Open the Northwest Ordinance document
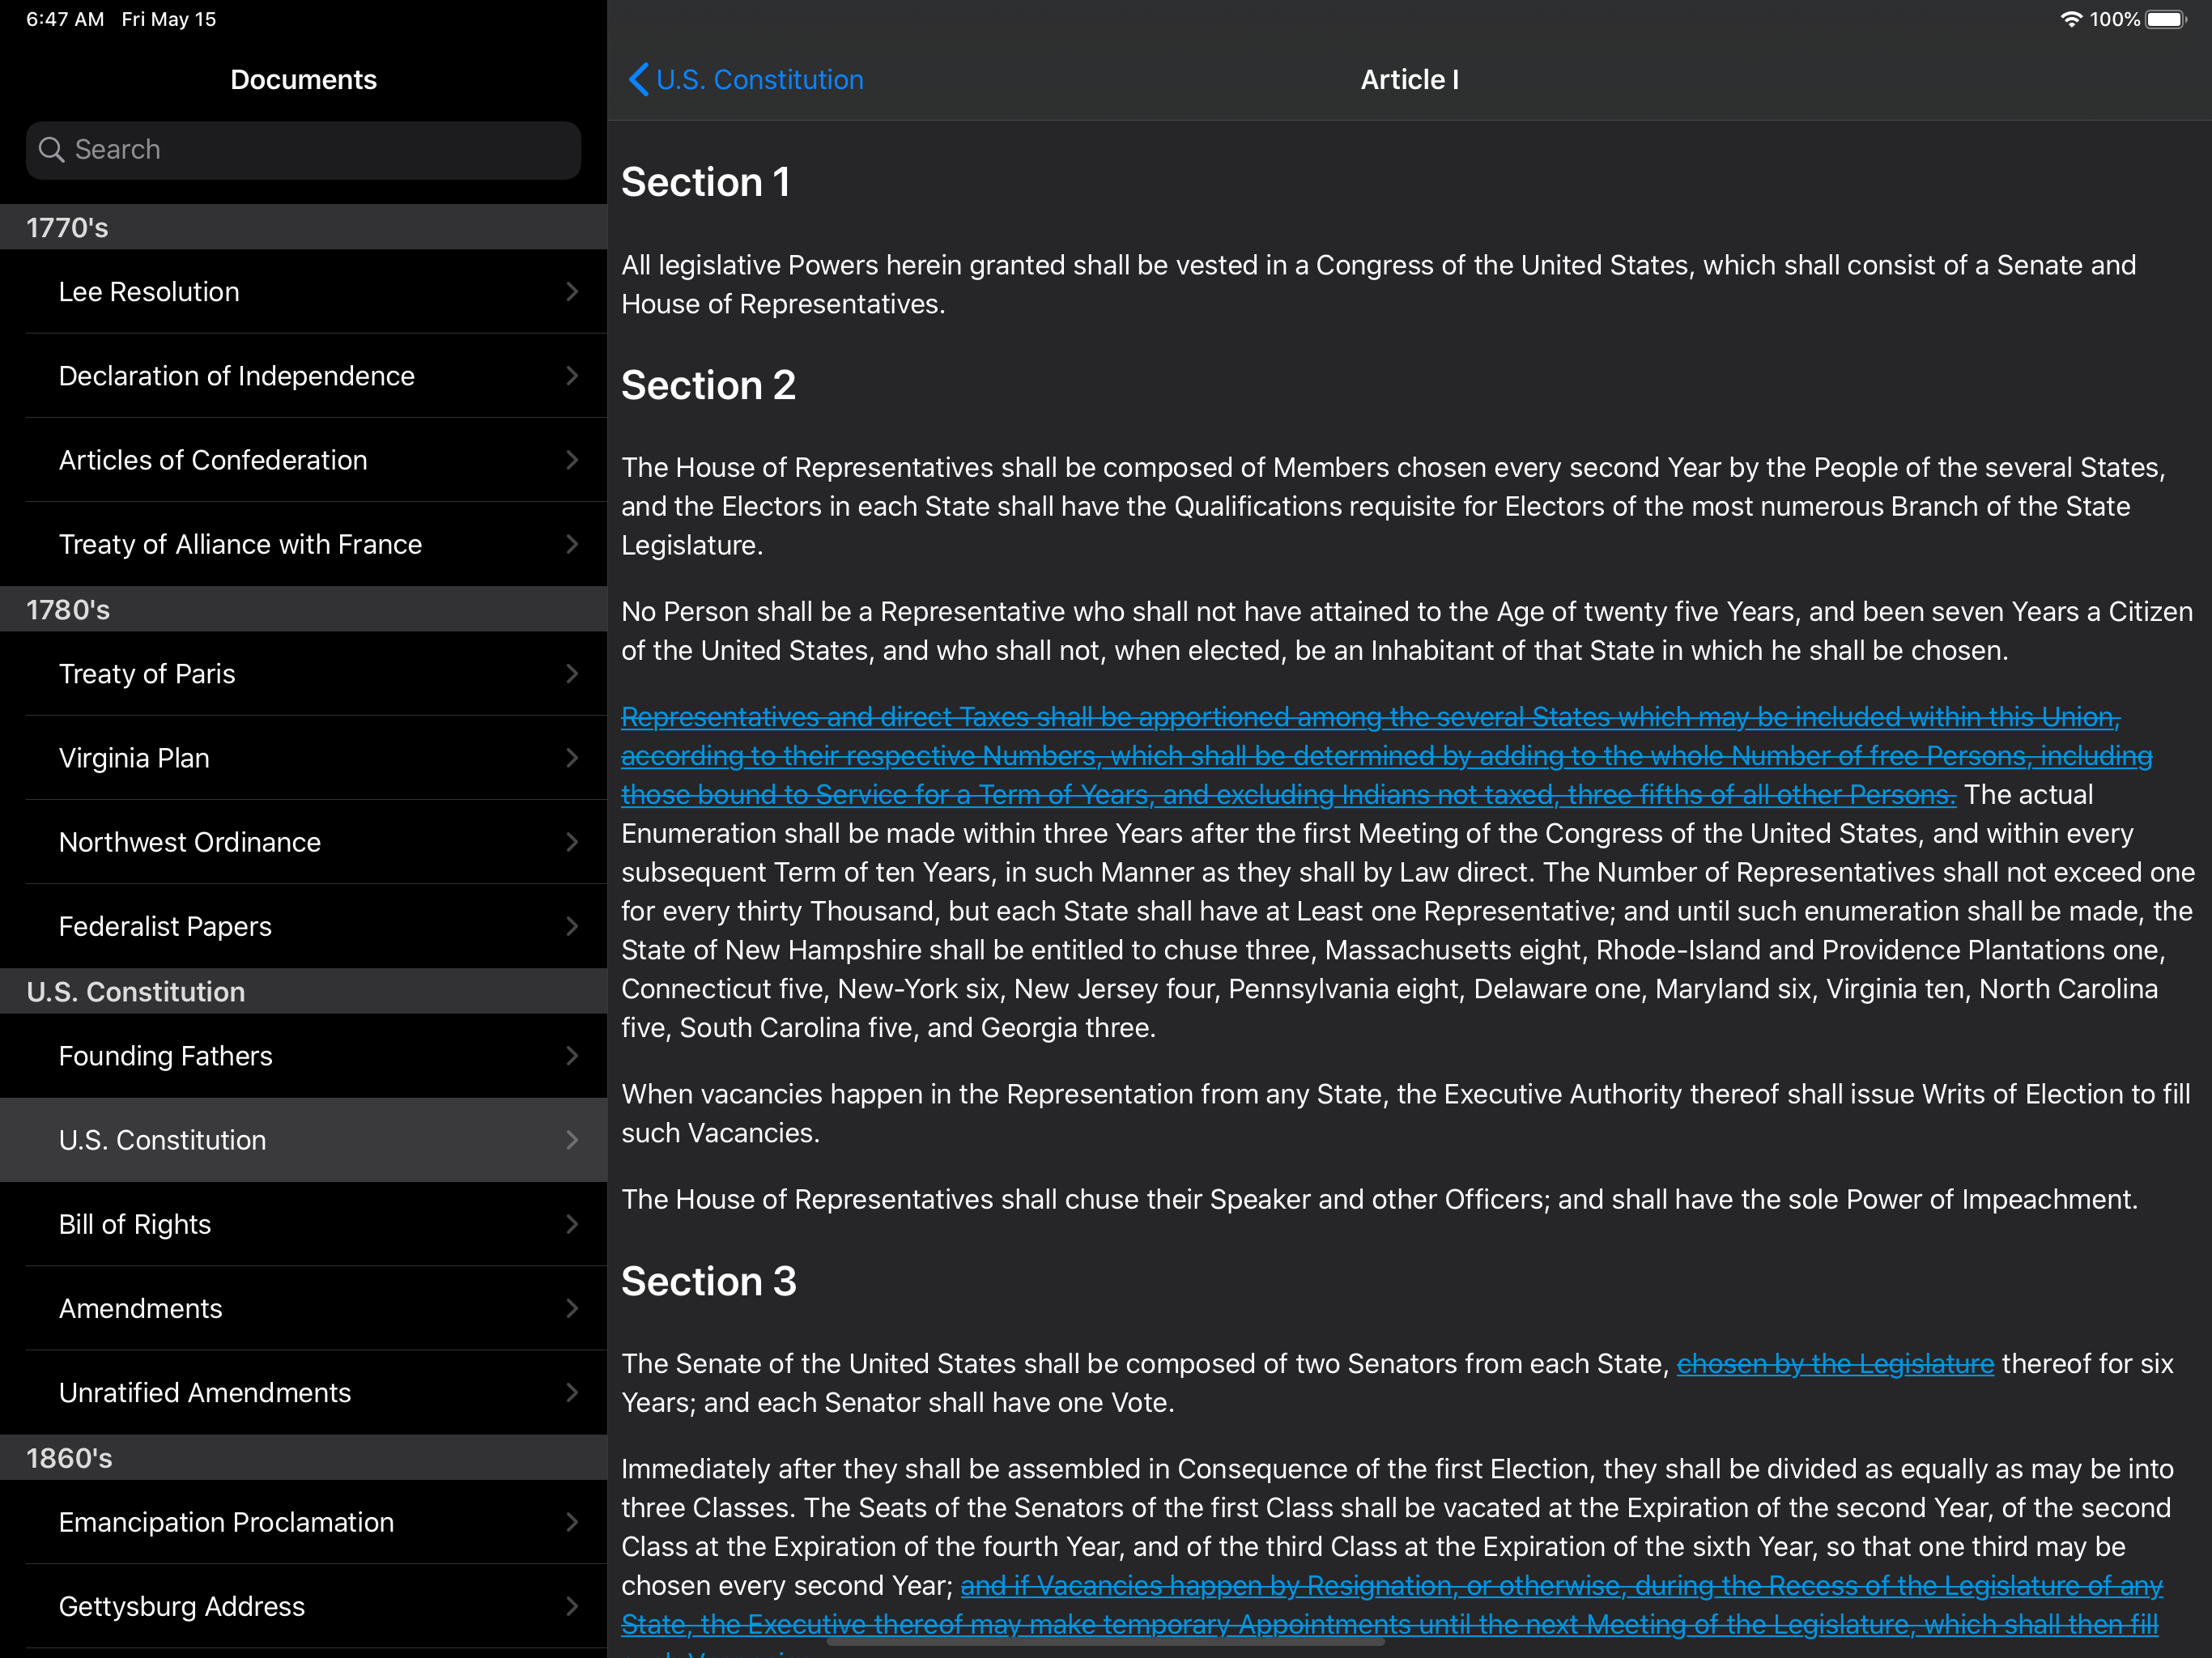The image size is (2212, 1658). 303,841
